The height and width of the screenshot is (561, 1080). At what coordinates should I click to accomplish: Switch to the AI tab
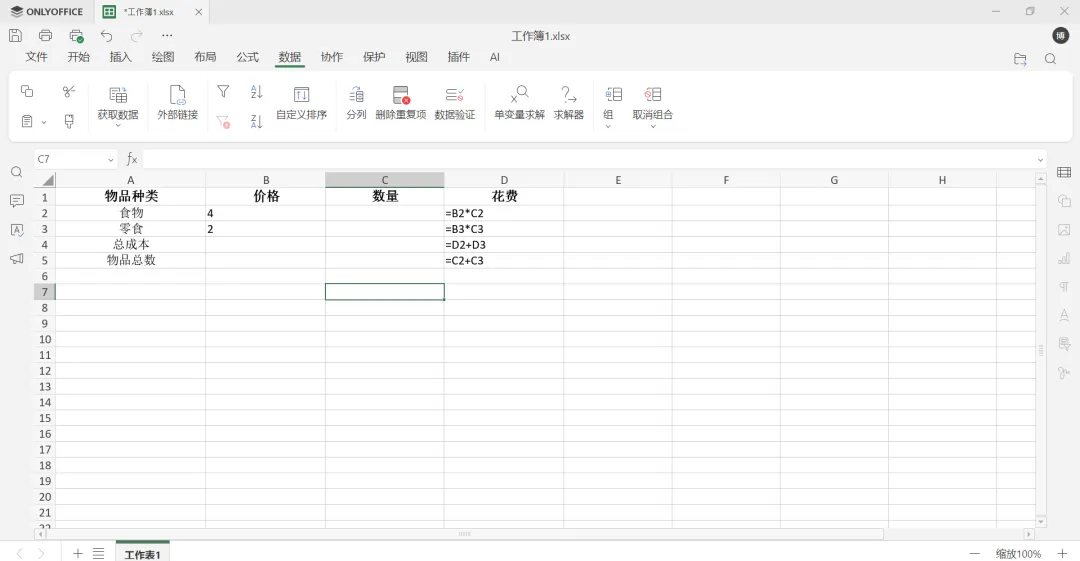(495, 57)
